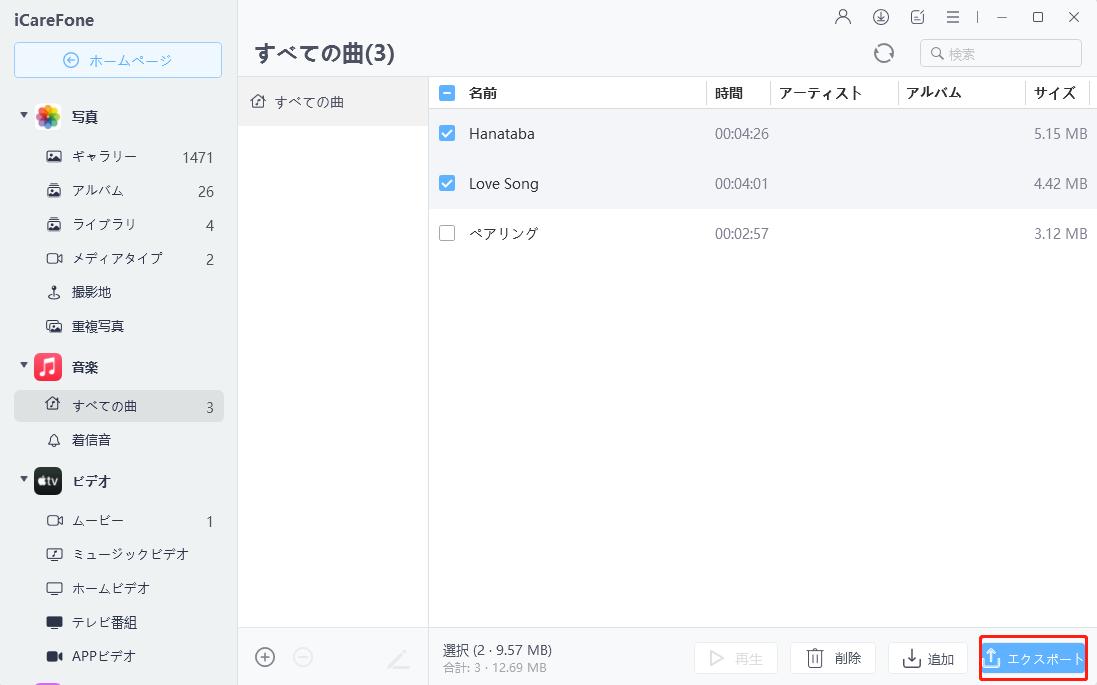Click the 削除 delete button
Viewport: 1097px width, 685px height.
pyautogui.click(x=833, y=658)
